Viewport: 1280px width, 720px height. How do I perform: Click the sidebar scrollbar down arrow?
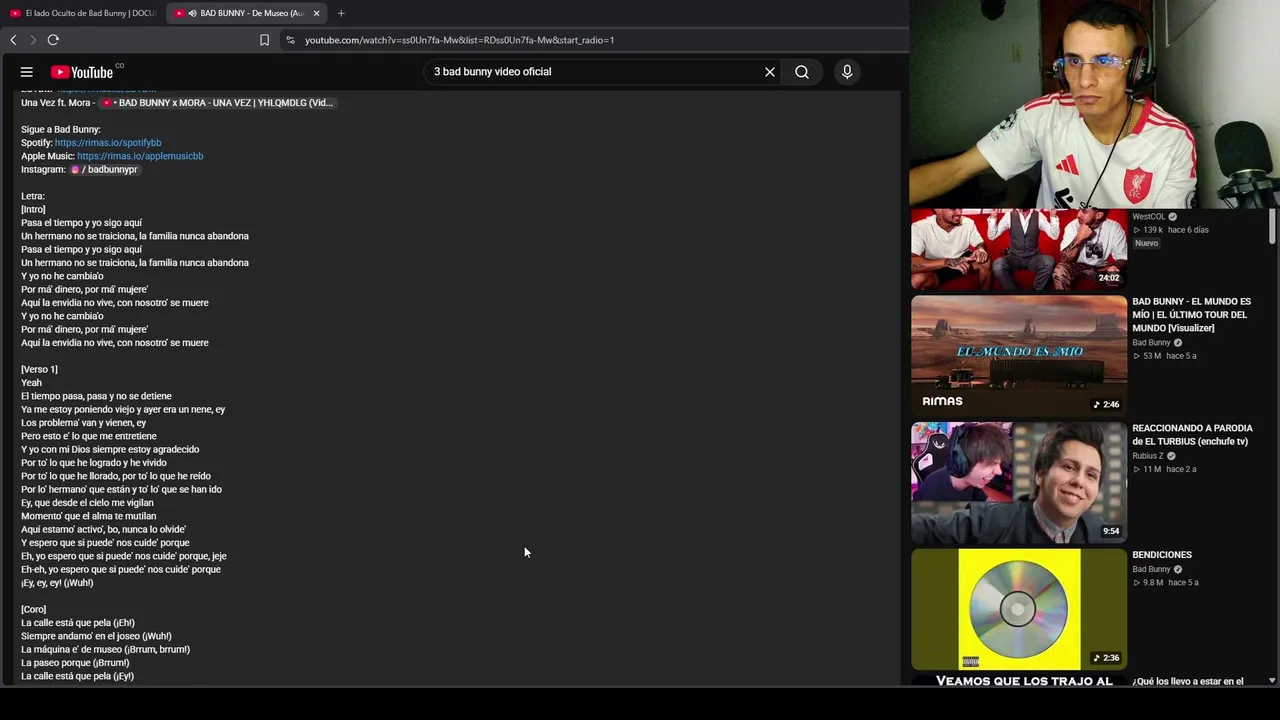point(1272,681)
